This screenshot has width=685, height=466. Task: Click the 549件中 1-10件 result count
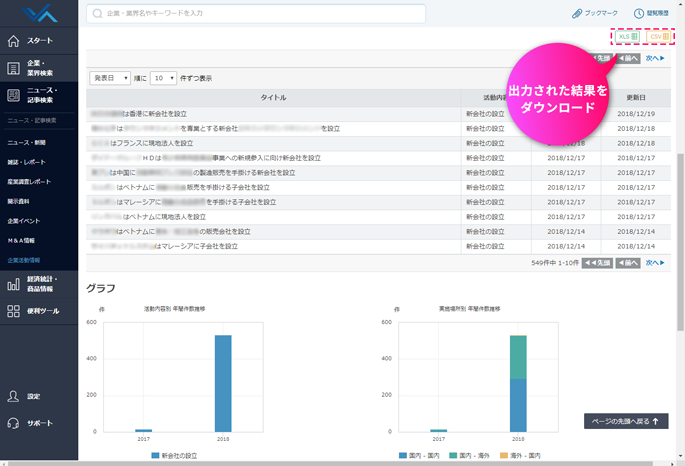(555, 263)
